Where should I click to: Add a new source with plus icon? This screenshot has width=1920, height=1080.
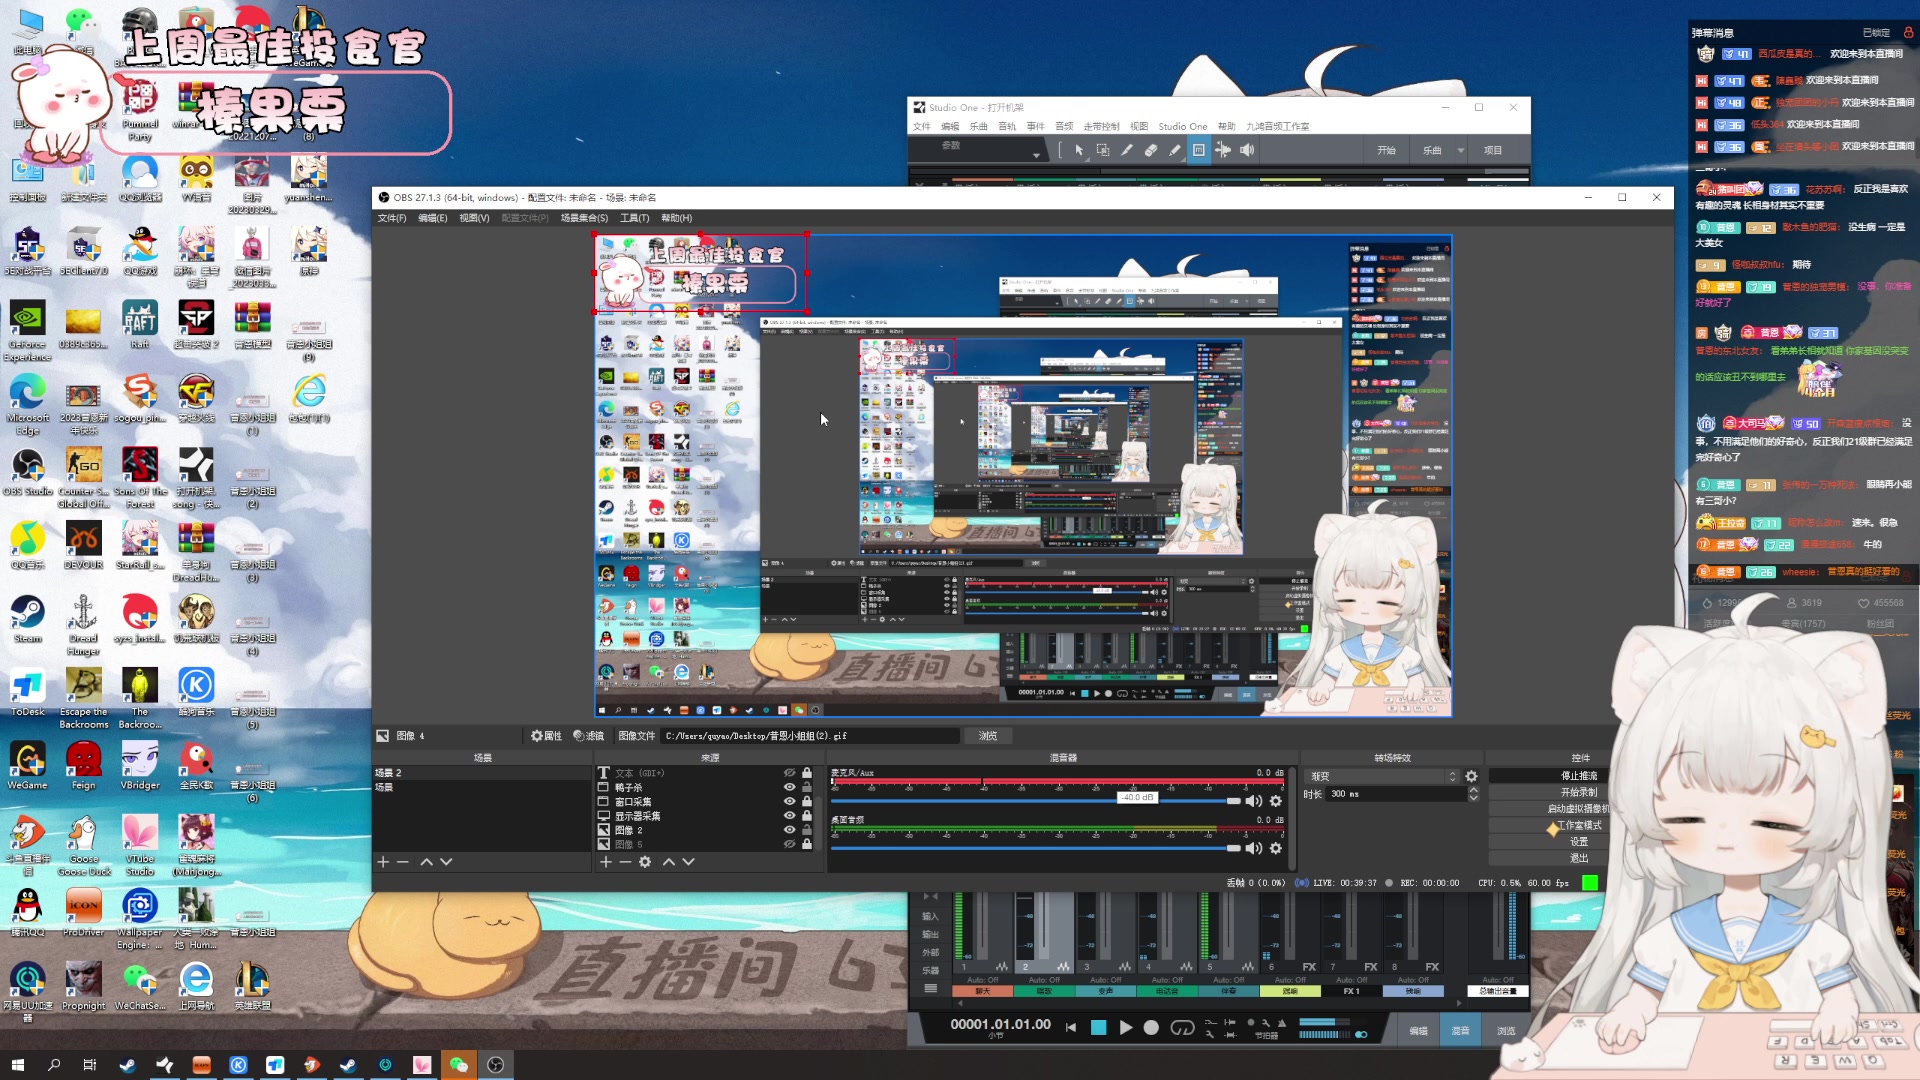coord(605,862)
